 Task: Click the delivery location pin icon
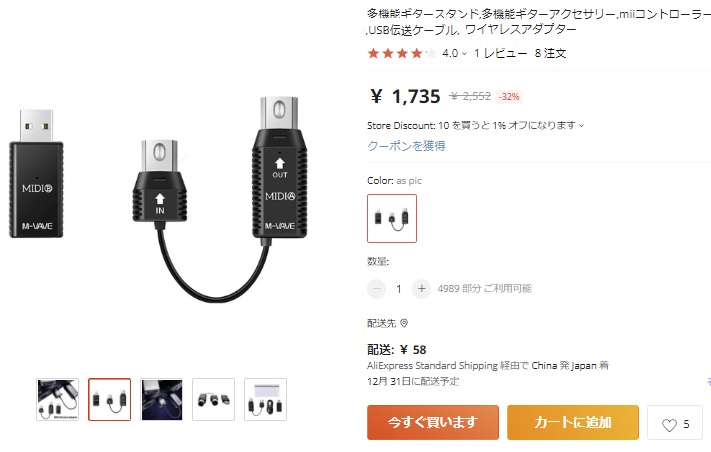tap(404, 323)
